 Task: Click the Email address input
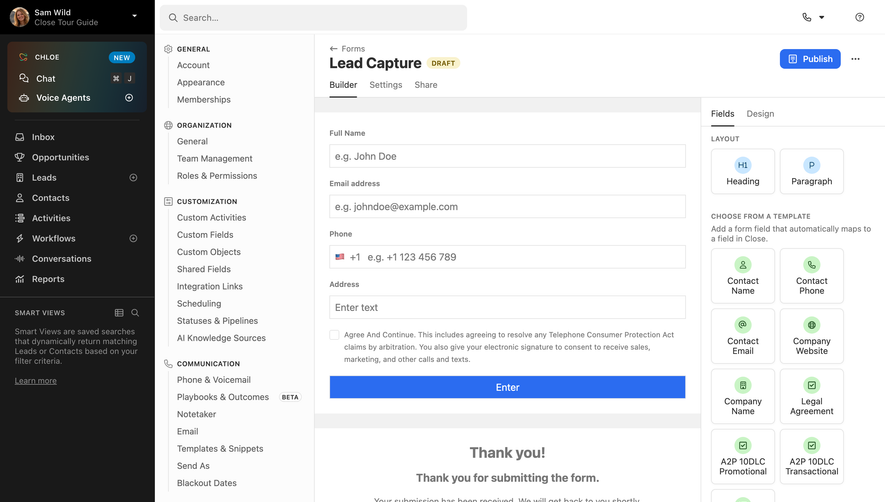coord(507,207)
